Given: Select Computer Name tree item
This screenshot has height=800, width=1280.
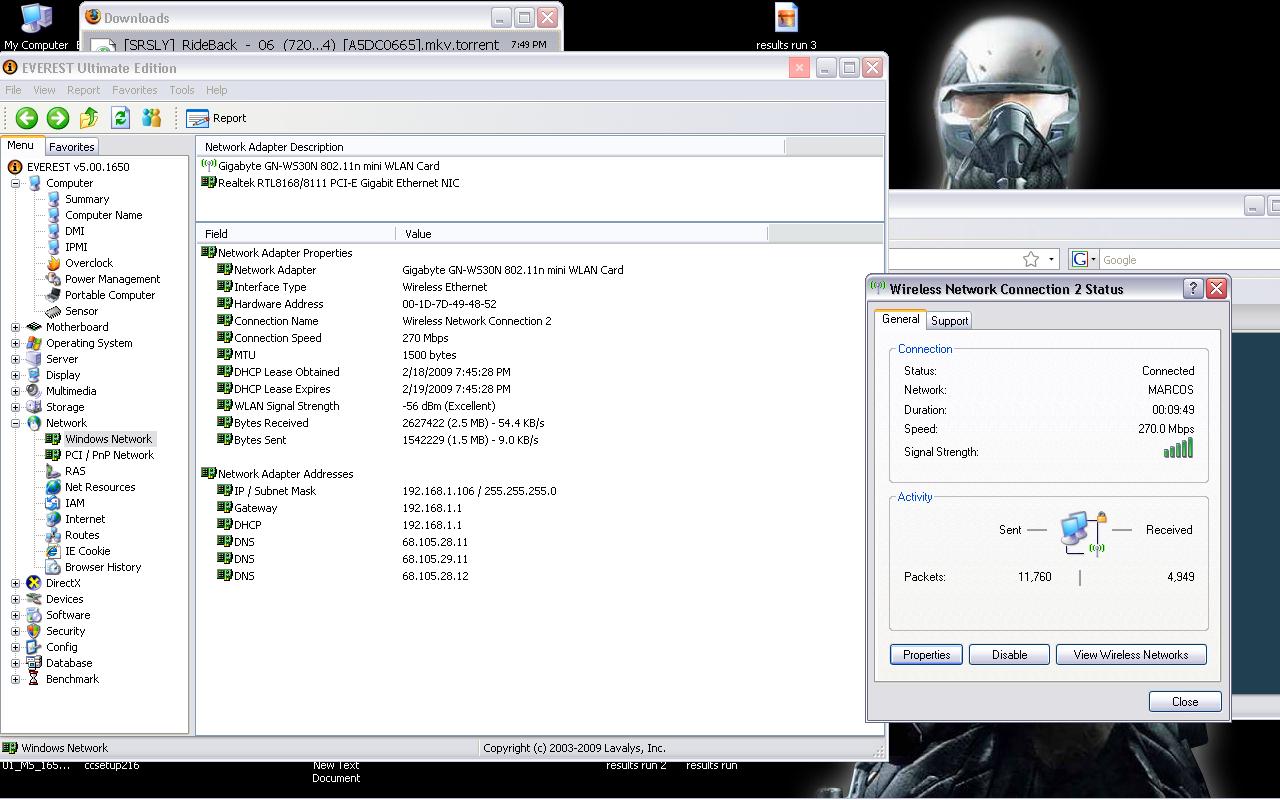Looking at the screenshot, I should coord(103,215).
